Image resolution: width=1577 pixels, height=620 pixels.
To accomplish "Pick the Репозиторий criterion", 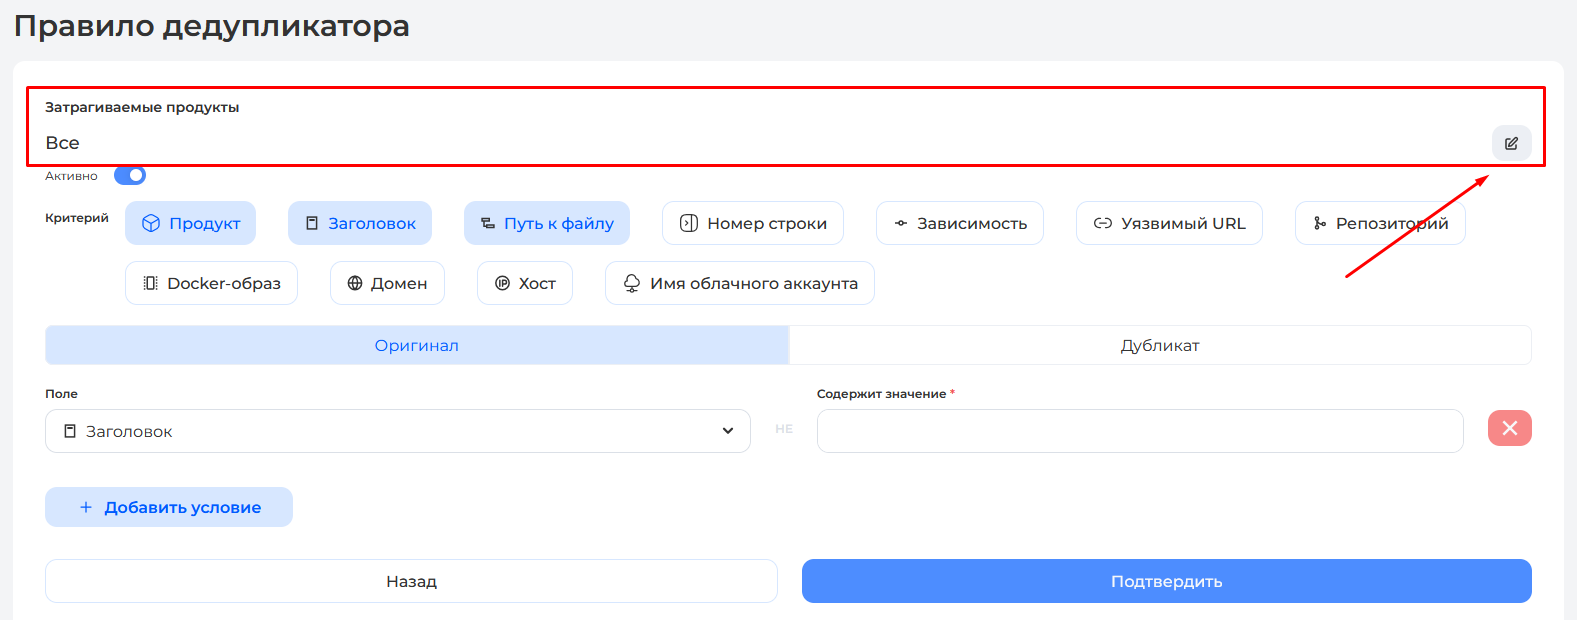I will point(1379,223).
